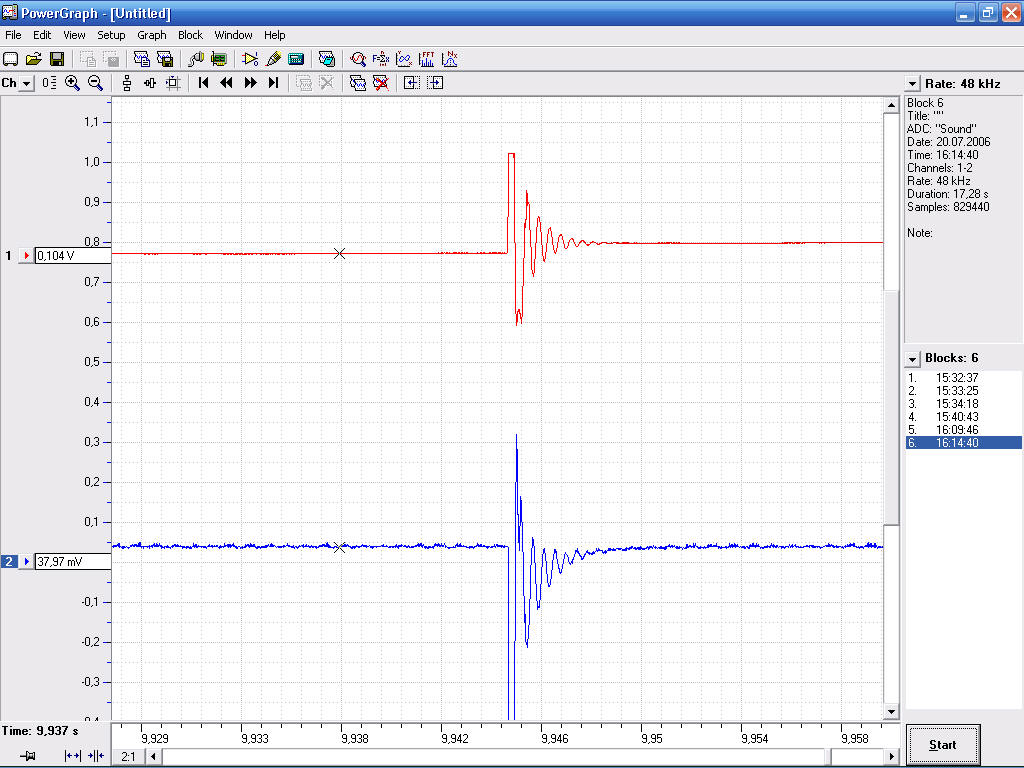Screen dimensions: 1024x768
Task: Expand the Blocks: 6 dropdown arrow
Action: click(x=912, y=359)
